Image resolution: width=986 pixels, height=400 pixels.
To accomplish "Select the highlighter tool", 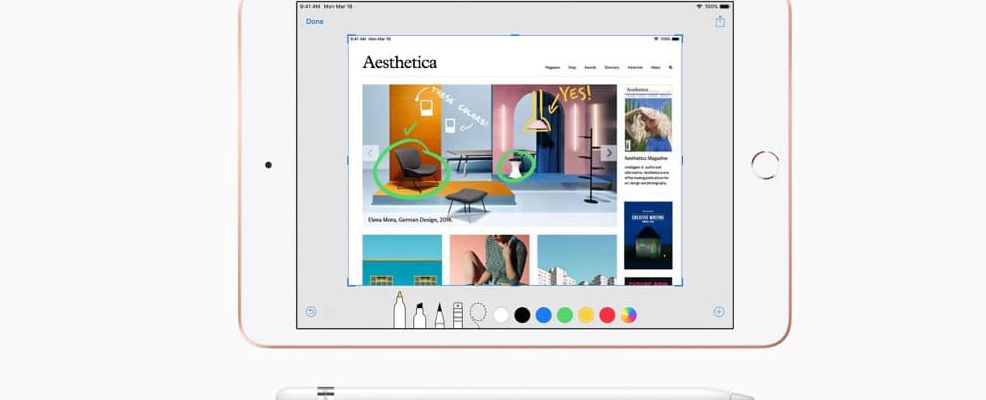I will point(419,314).
